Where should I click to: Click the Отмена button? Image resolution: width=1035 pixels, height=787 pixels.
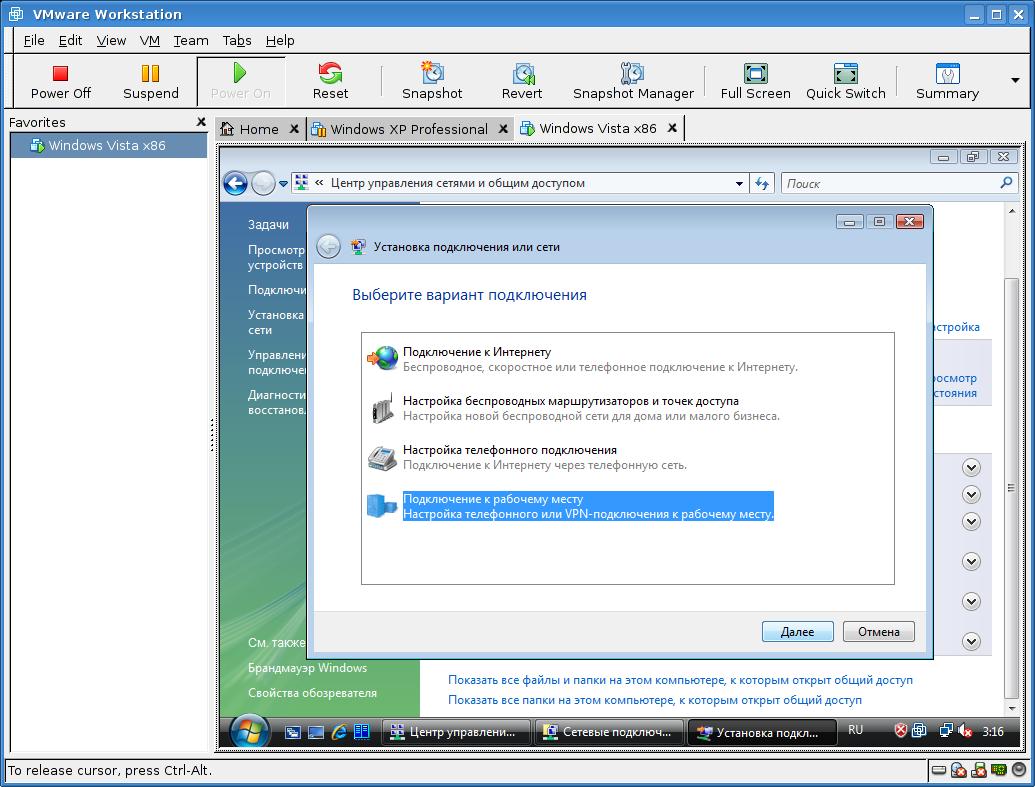(x=879, y=632)
